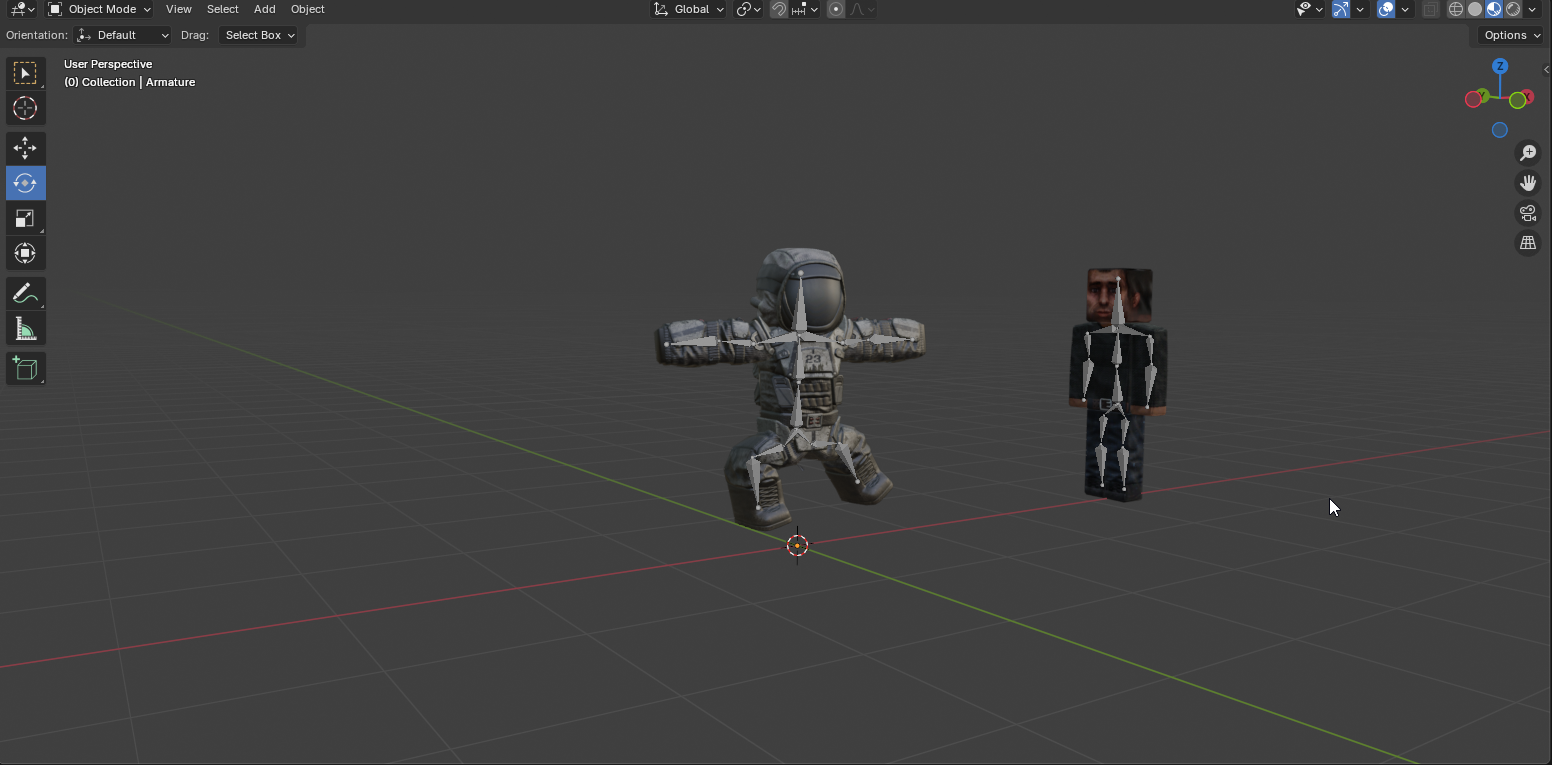Open the snapping options dropdown
Viewport: 1552px width, 765px height.
coord(805,9)
